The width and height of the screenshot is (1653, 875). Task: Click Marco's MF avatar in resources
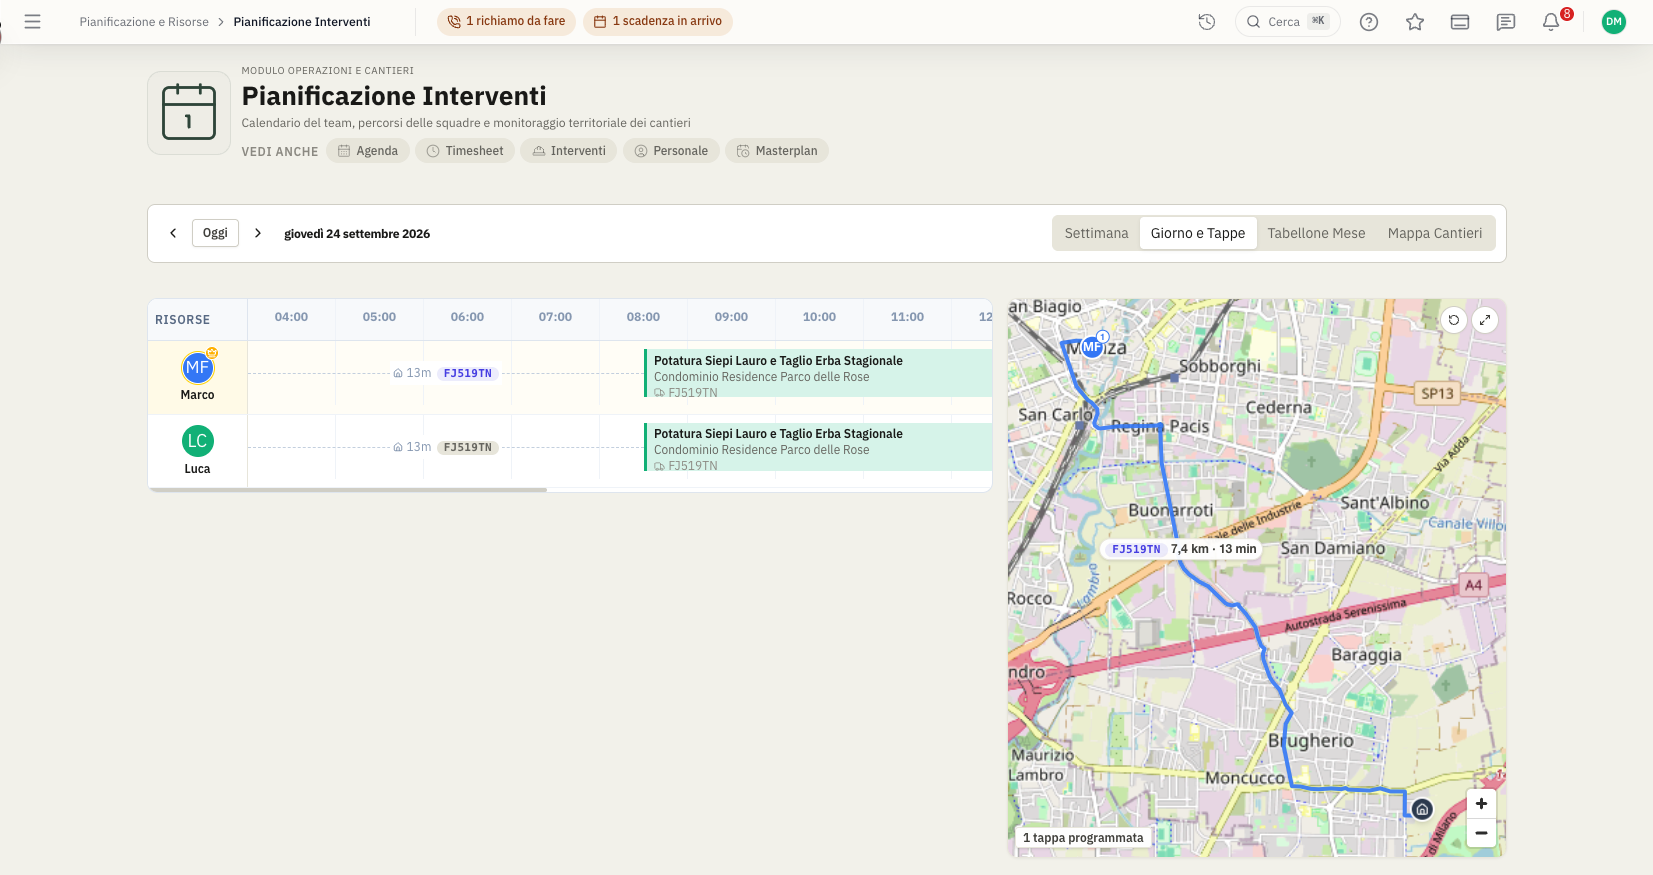coord(198,367)
